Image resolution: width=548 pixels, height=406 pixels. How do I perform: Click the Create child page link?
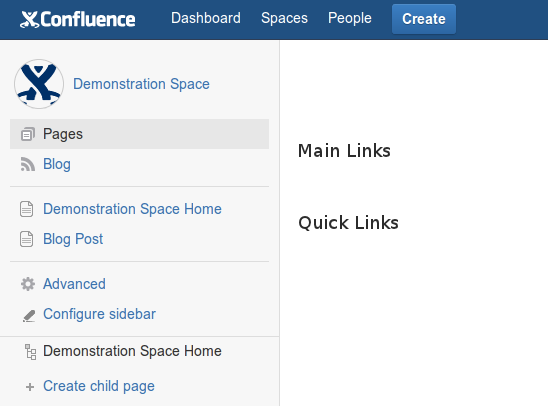point(99,386)
